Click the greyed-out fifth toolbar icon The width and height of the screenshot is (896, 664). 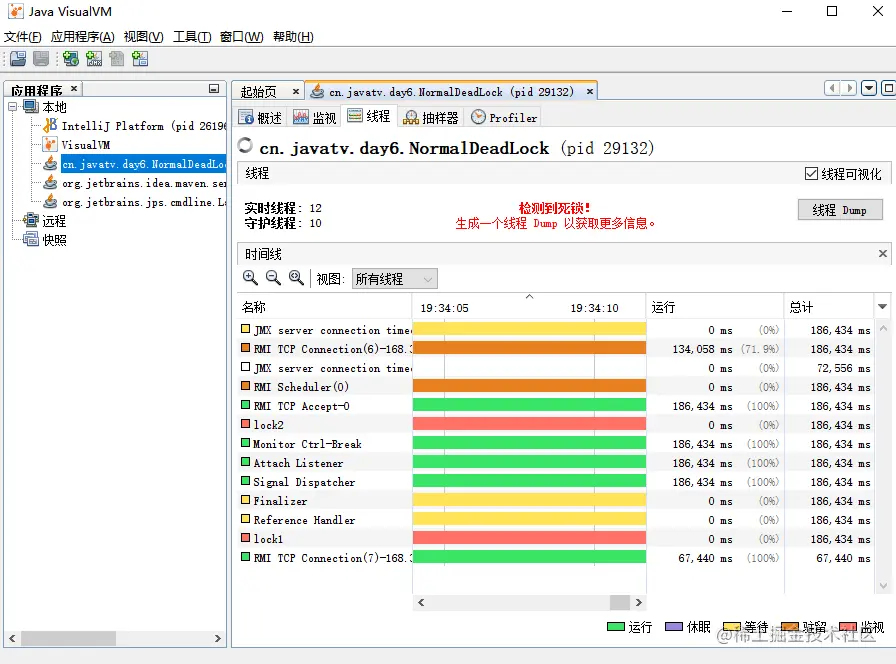point(117,58)
